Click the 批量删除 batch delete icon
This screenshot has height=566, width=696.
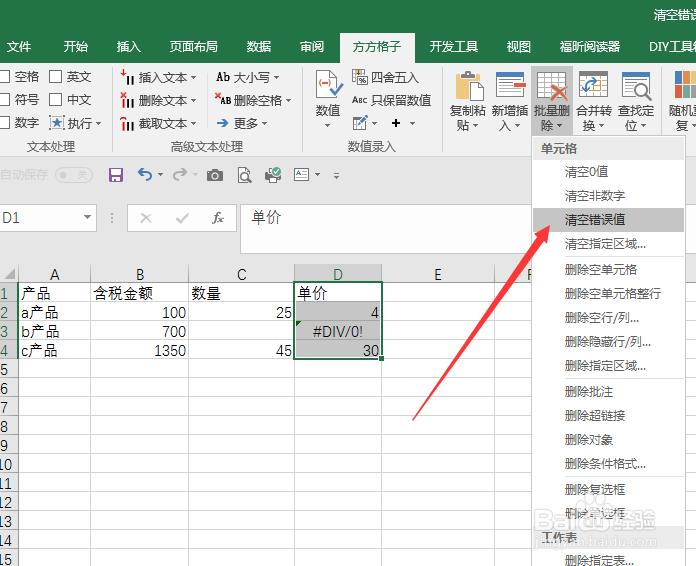click(x=552, y=85)
